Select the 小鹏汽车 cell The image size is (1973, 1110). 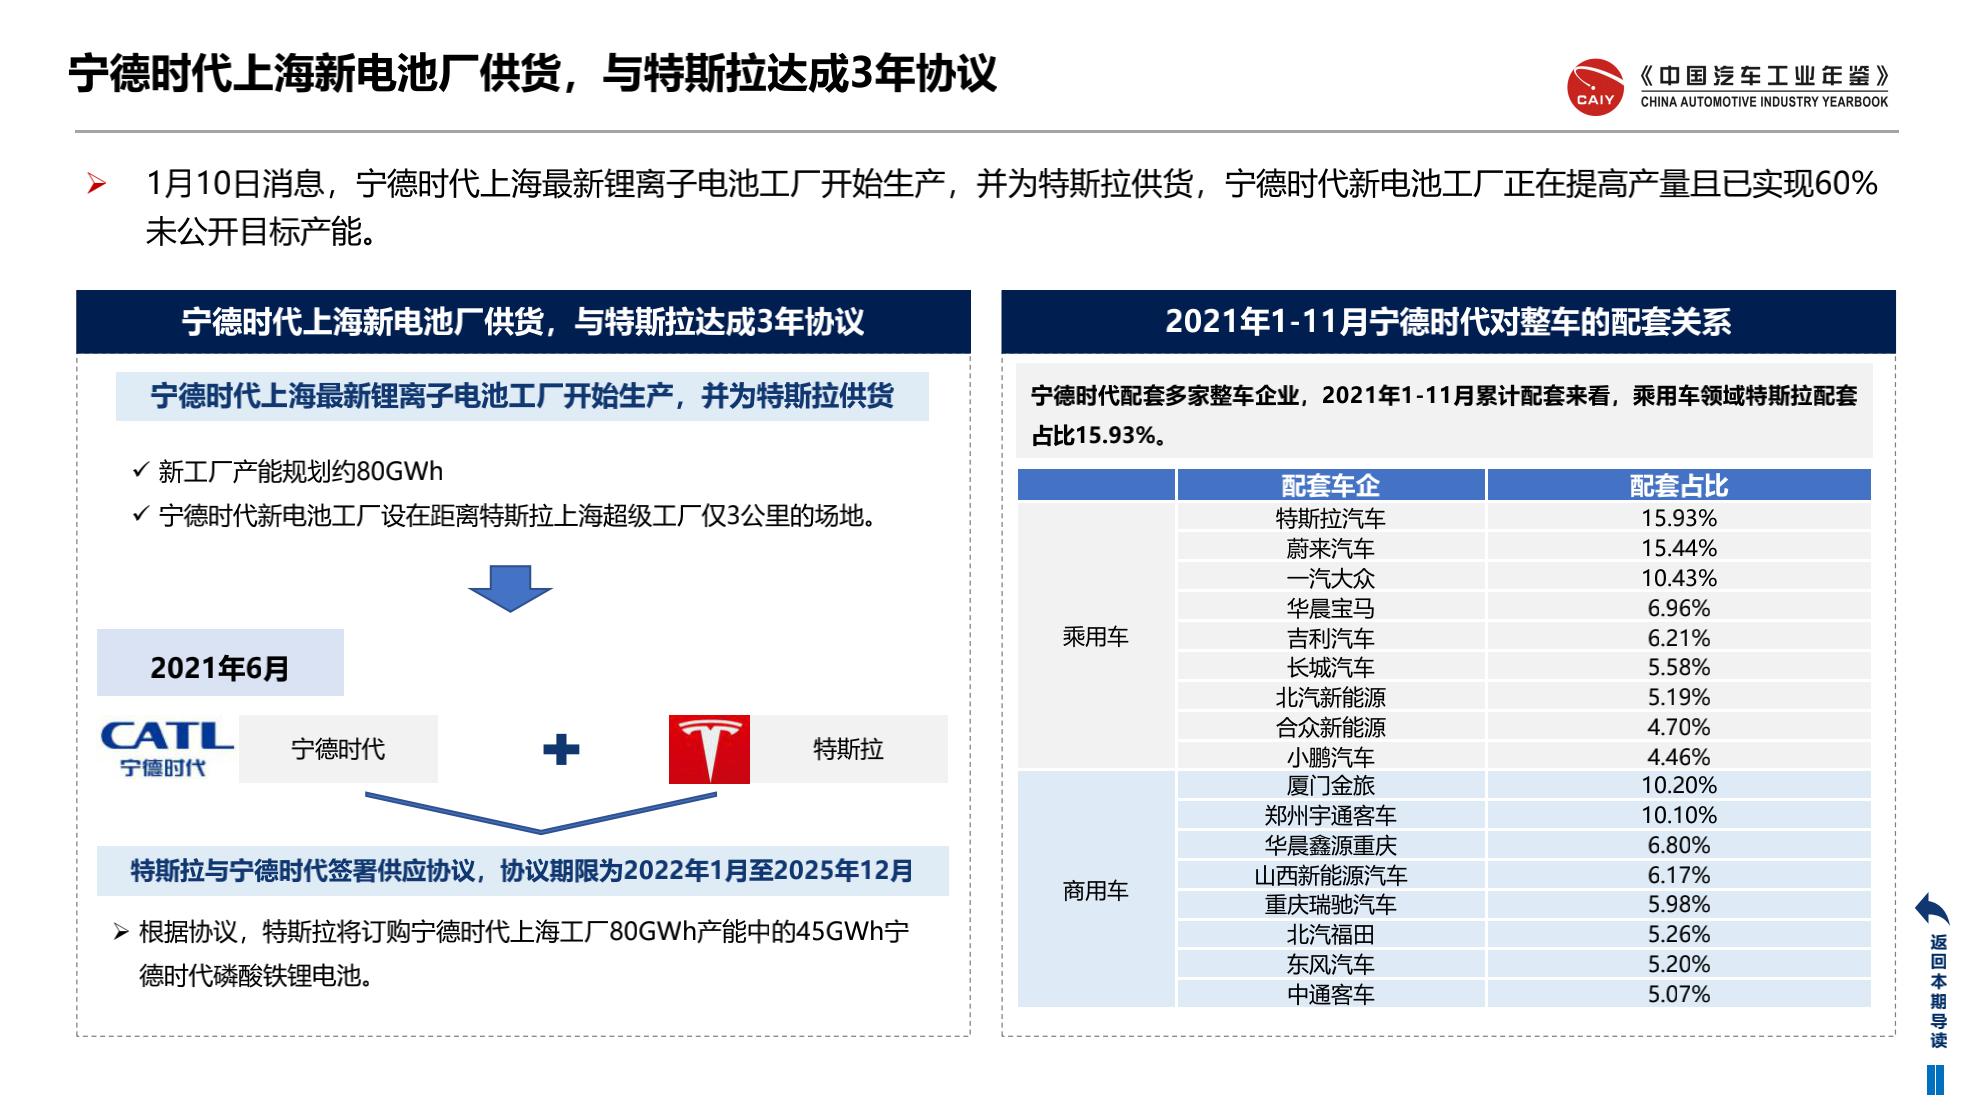1331,756
